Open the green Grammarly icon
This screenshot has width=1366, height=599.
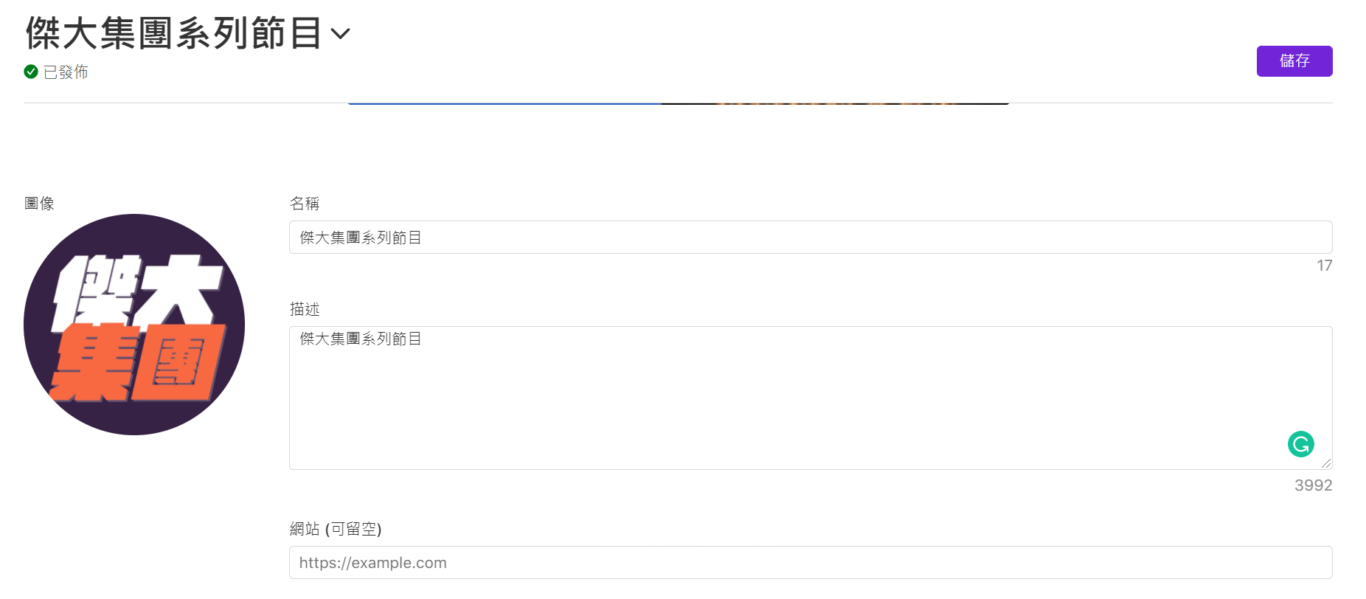[1301, 444]
